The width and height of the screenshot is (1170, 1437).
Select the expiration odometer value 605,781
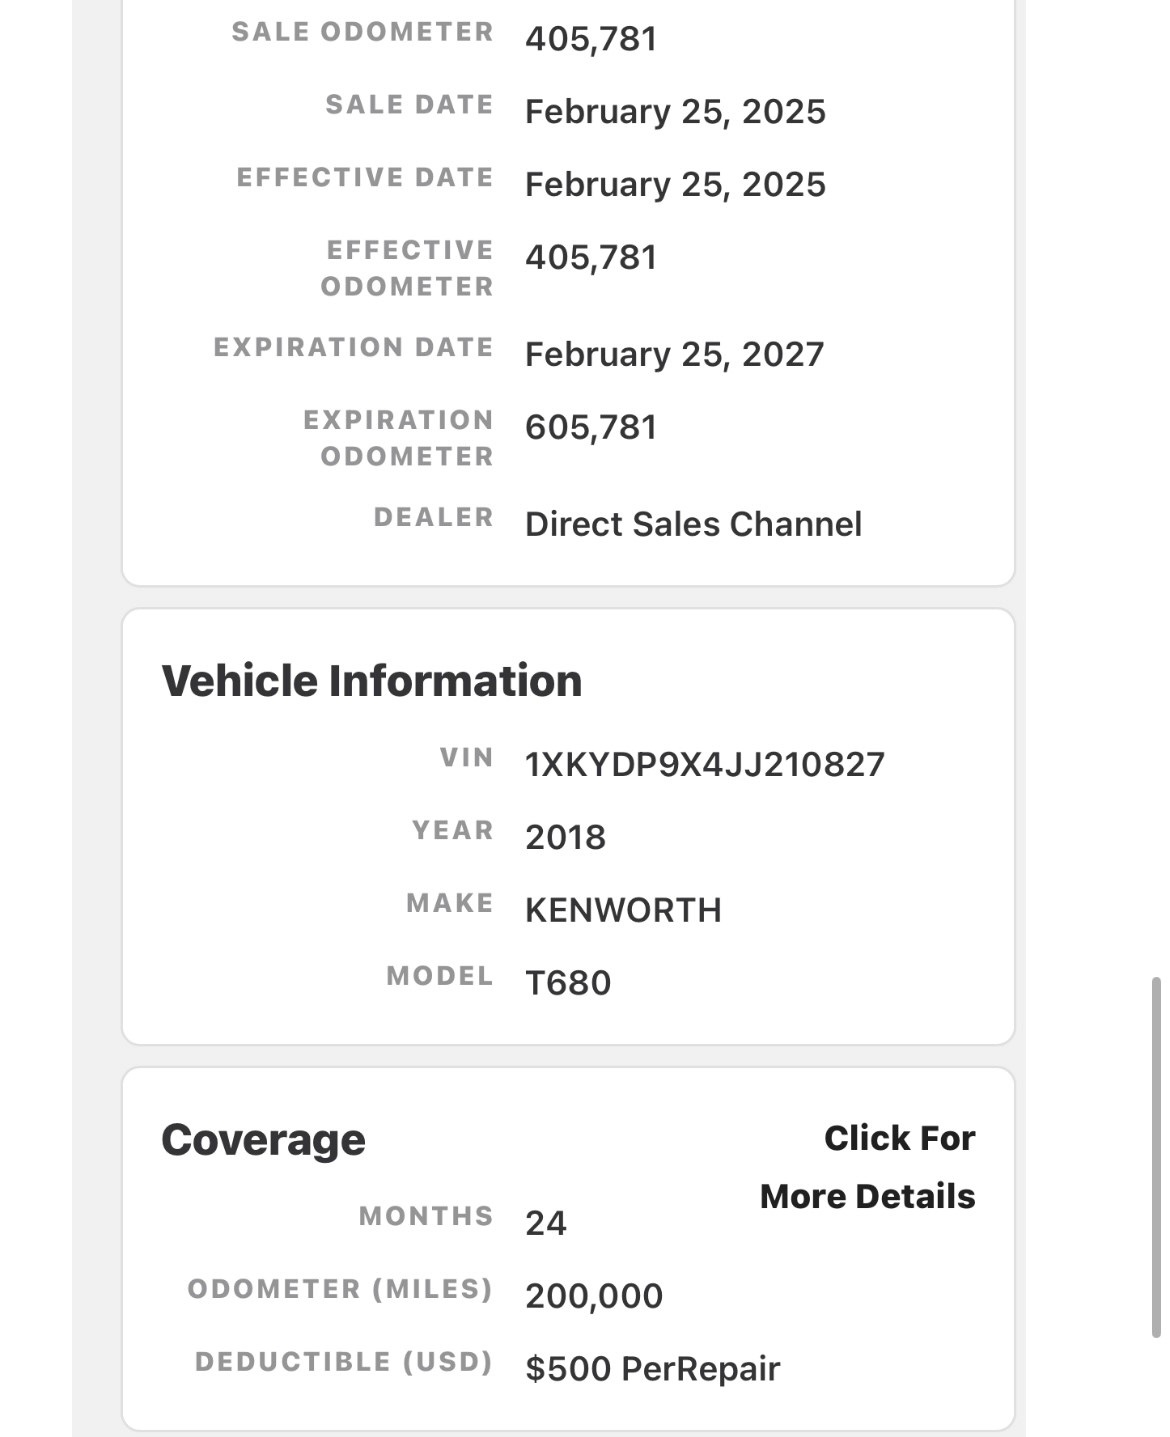[591, 427]
